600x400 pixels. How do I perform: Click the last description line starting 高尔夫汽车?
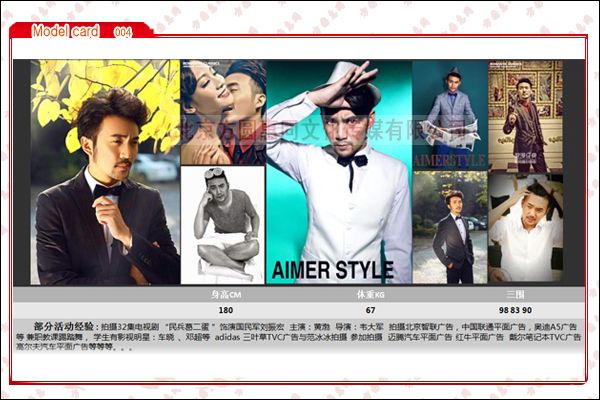pyautogui.click(x=75, y=347)
